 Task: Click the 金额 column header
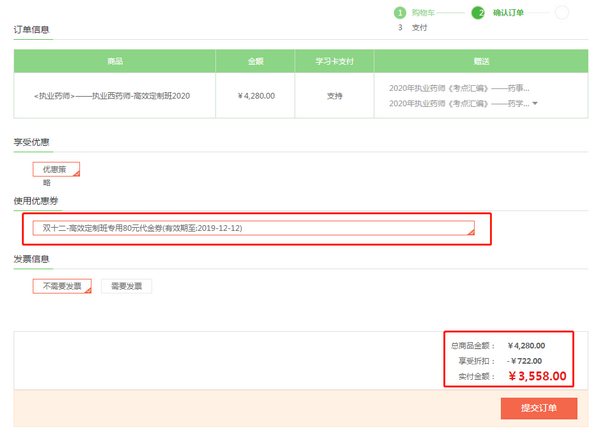click(x=256, y=61)
